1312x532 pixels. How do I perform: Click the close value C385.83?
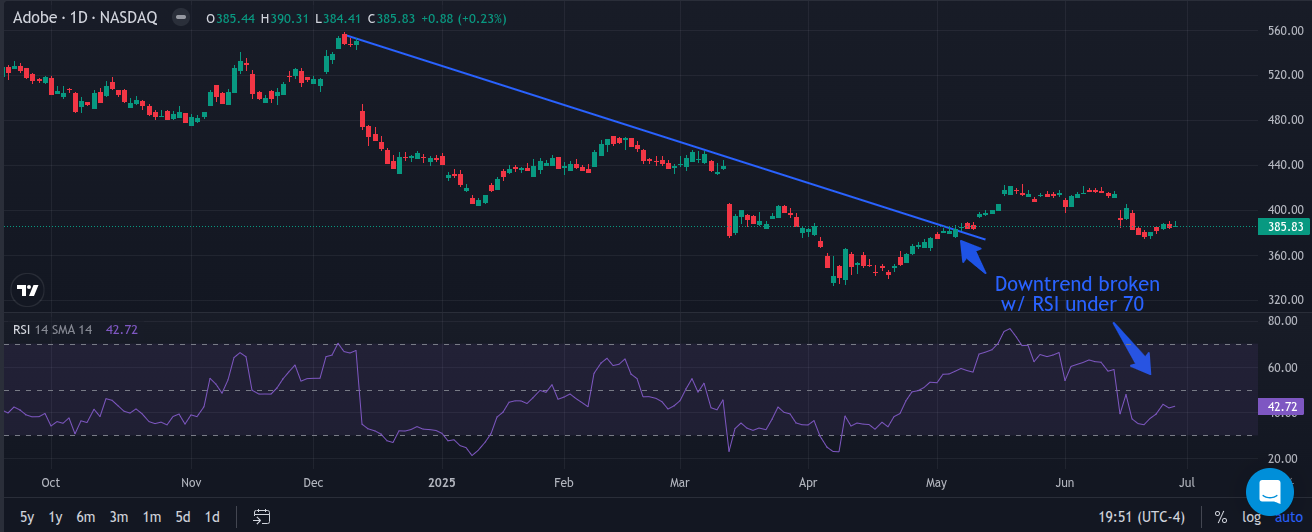pos(391,18)
